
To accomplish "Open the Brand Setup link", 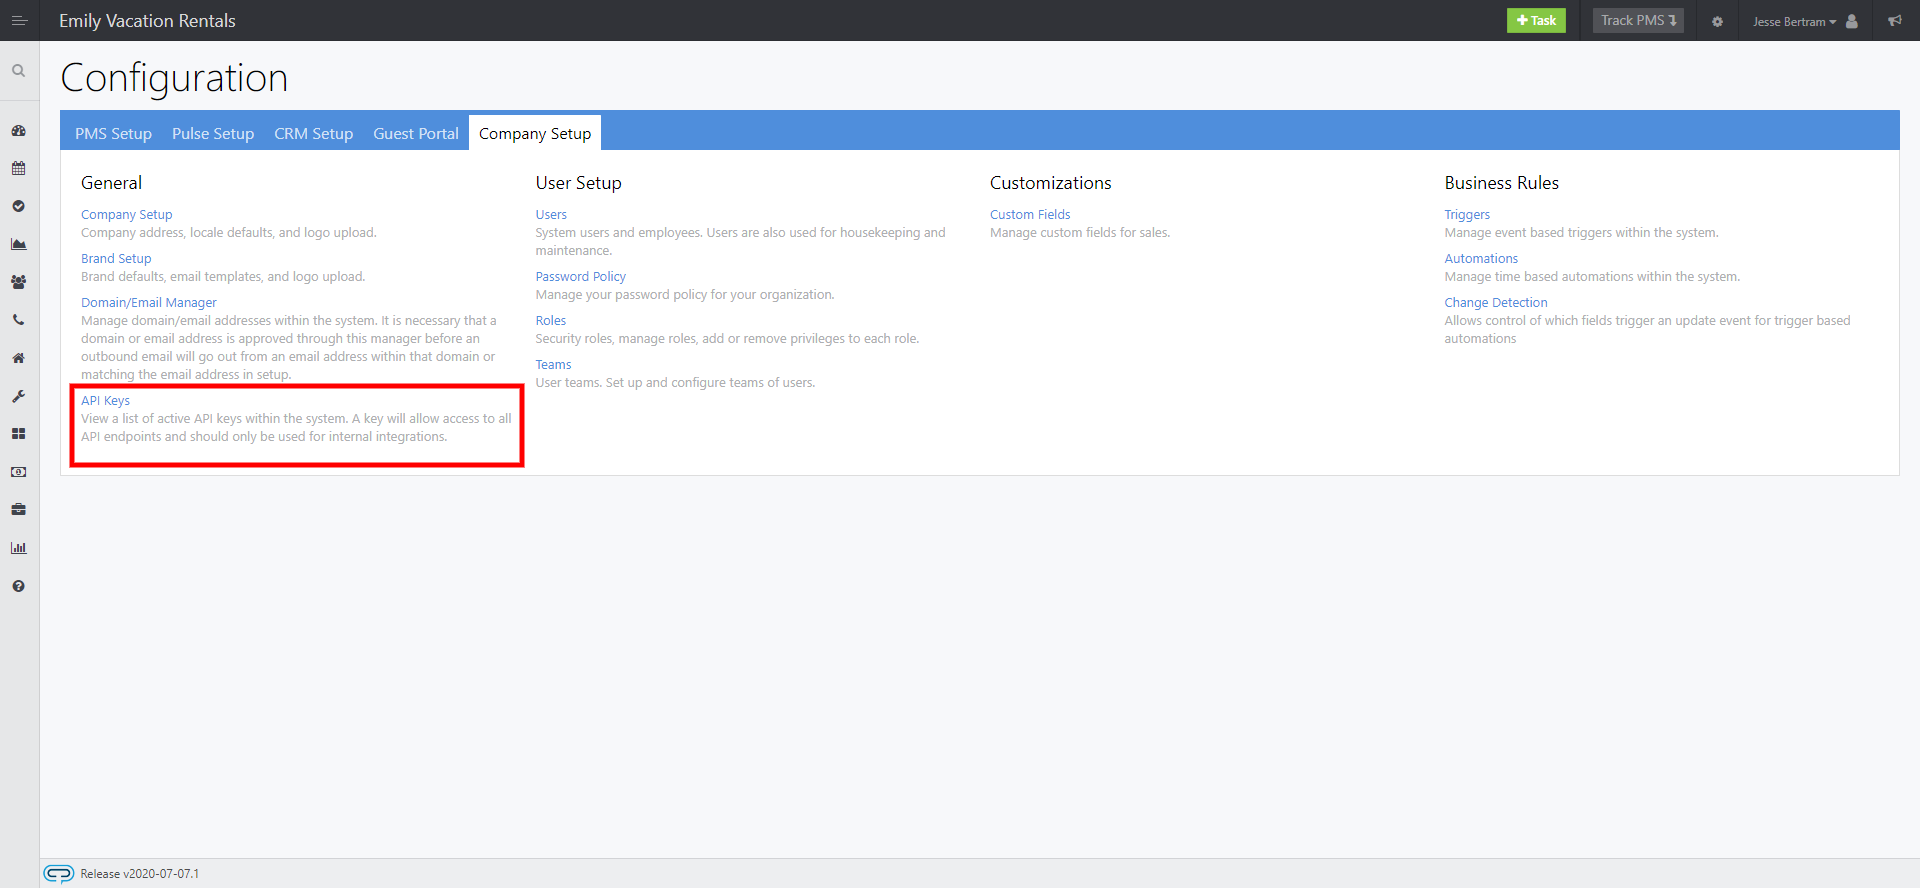I will pyautogui.click(x=116, y=258).
